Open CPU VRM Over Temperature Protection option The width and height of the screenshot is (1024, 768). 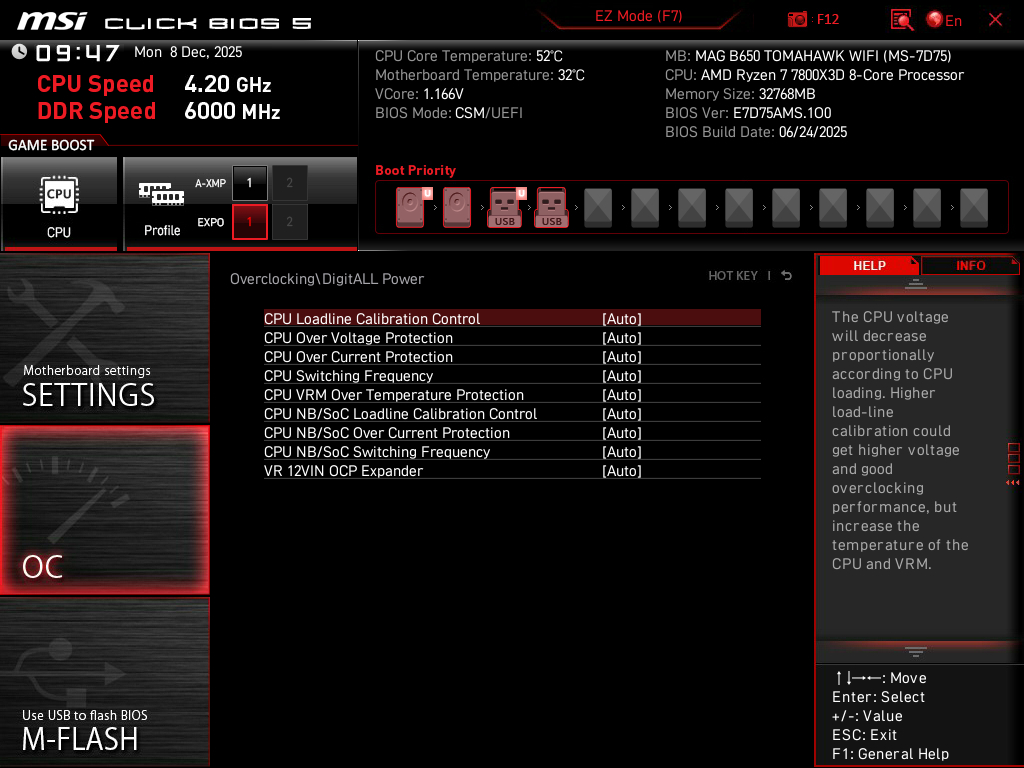click(512, 394)
